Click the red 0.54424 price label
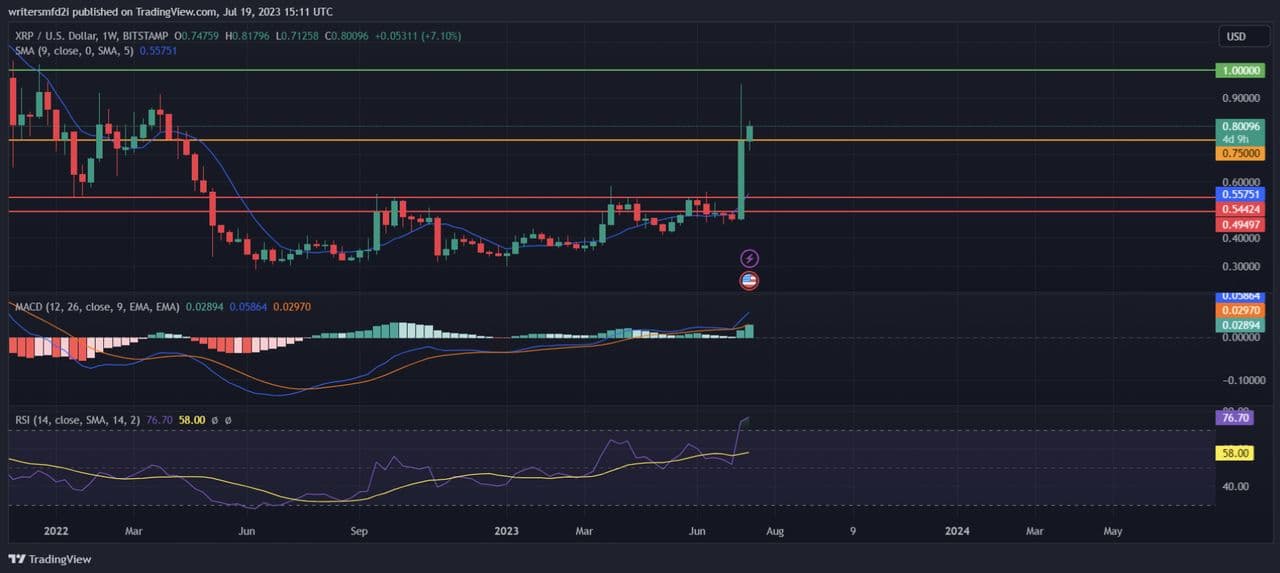 pyautogui.click(x=1240, y=209)
